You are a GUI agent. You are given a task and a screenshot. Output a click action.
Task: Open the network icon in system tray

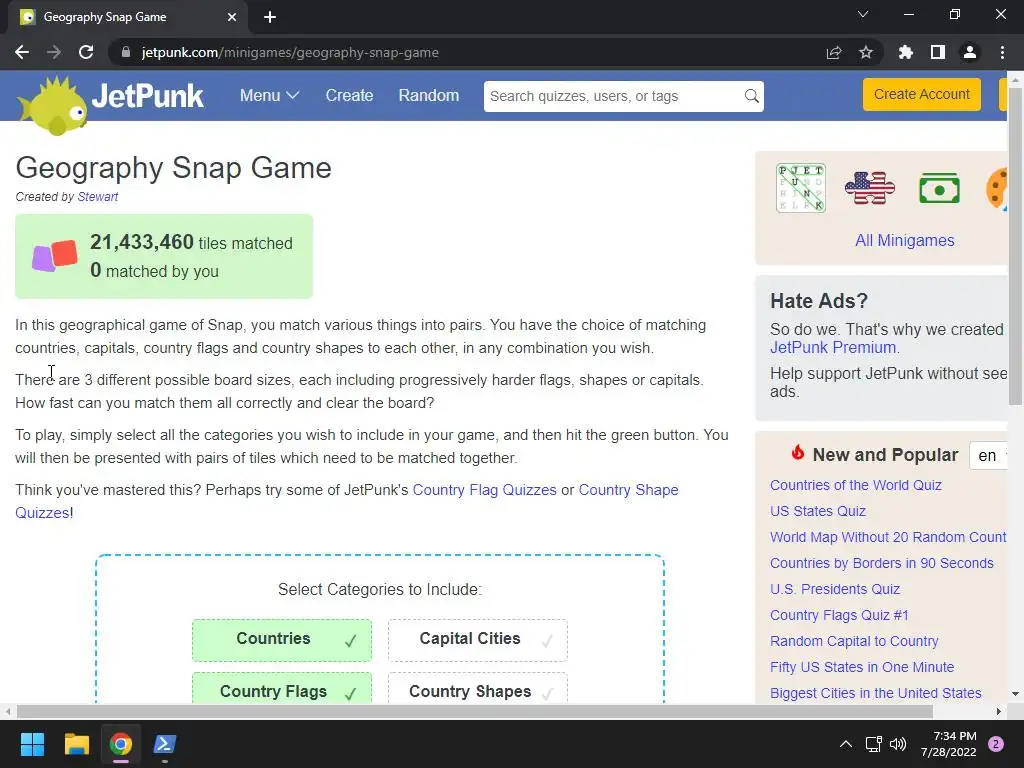[x=873, y=744]
